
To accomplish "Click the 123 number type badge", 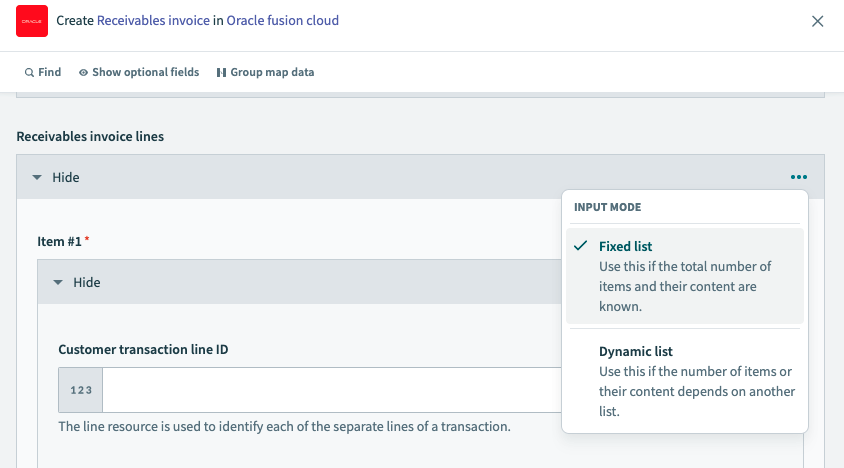I will tap(81, 390).
